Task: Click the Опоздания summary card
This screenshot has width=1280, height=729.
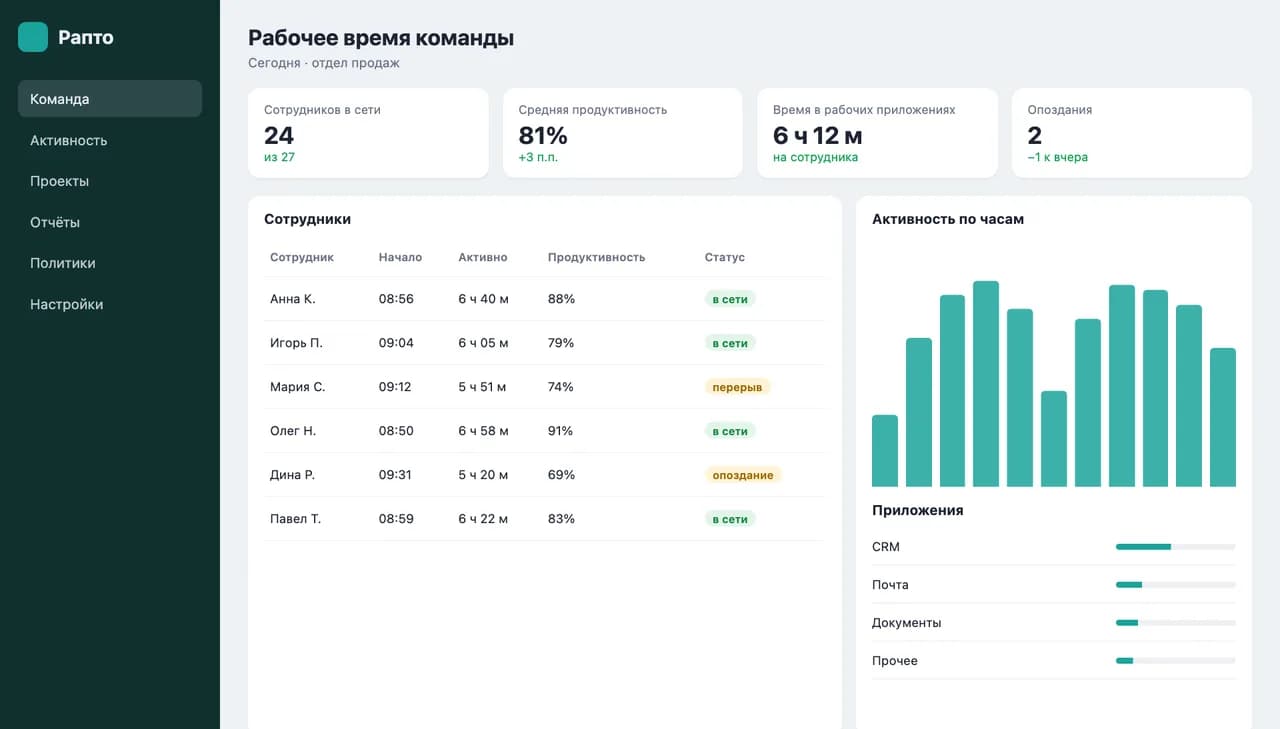Action: tap(1132, 133)
